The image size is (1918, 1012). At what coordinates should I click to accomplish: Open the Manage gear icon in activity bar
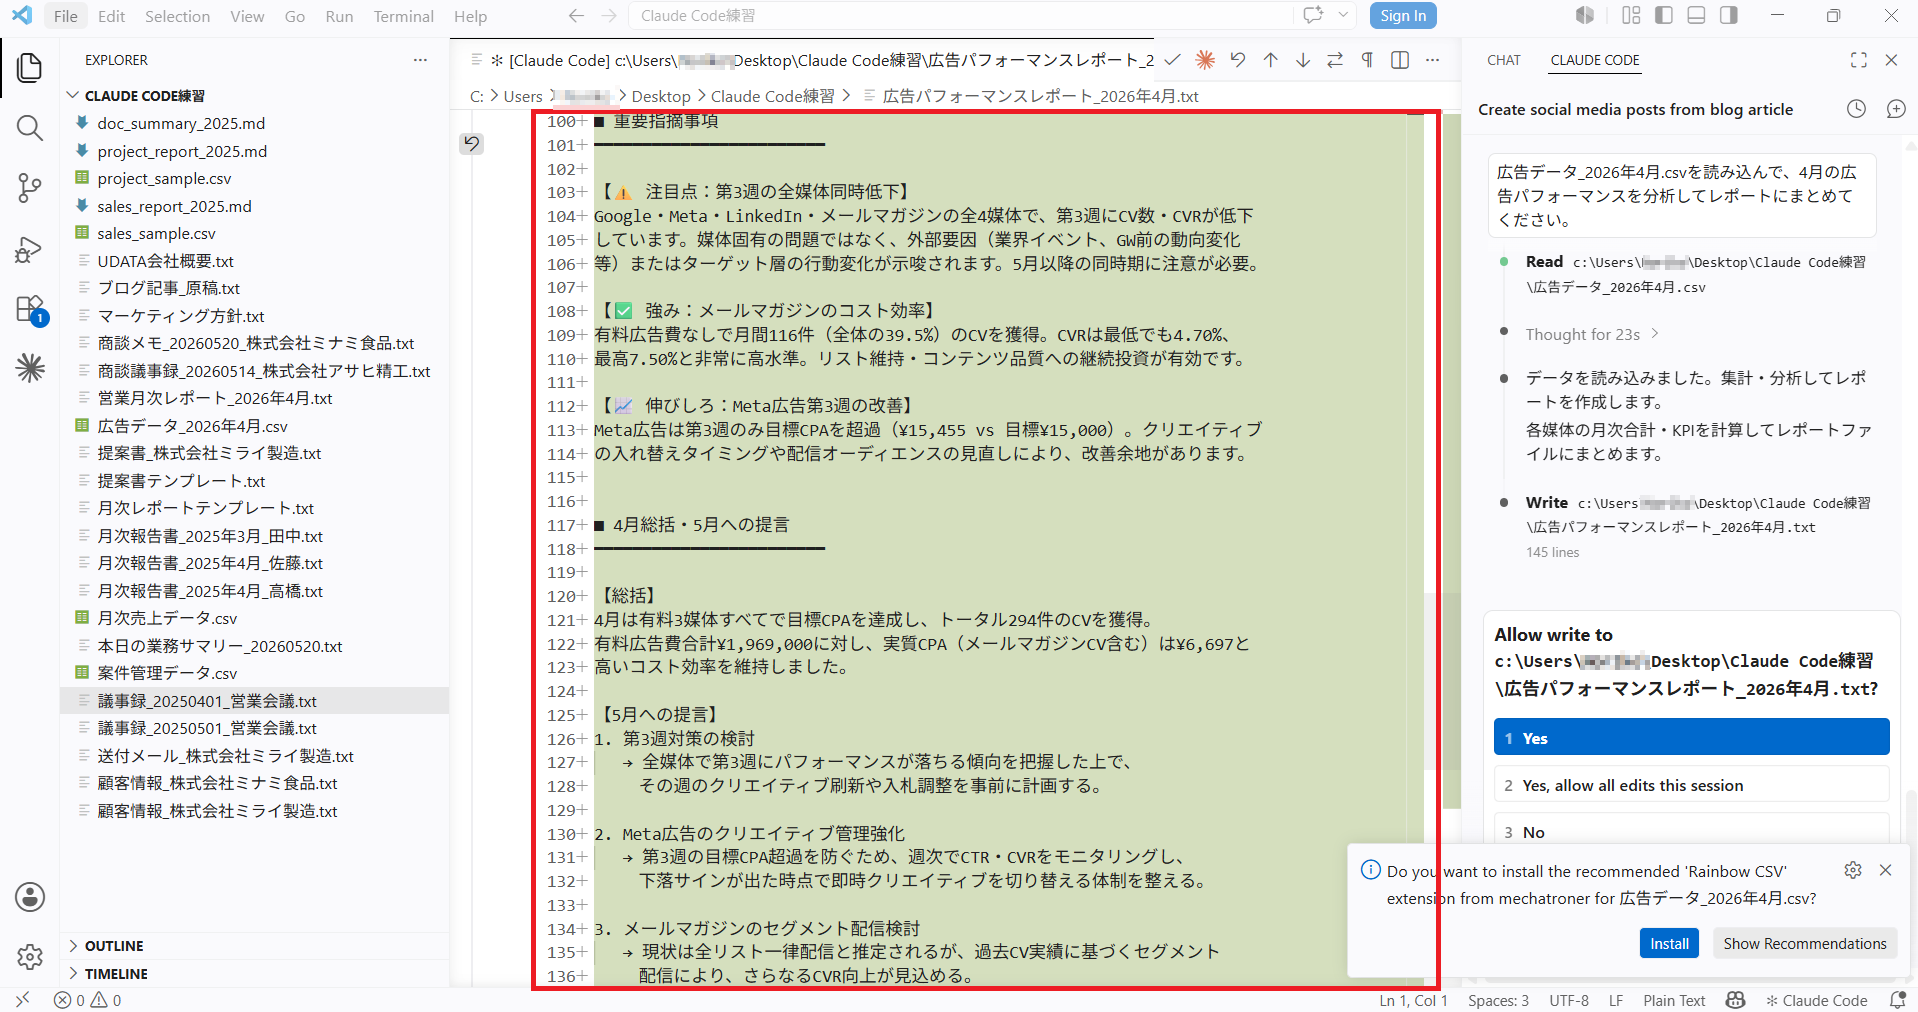(30, 957)
